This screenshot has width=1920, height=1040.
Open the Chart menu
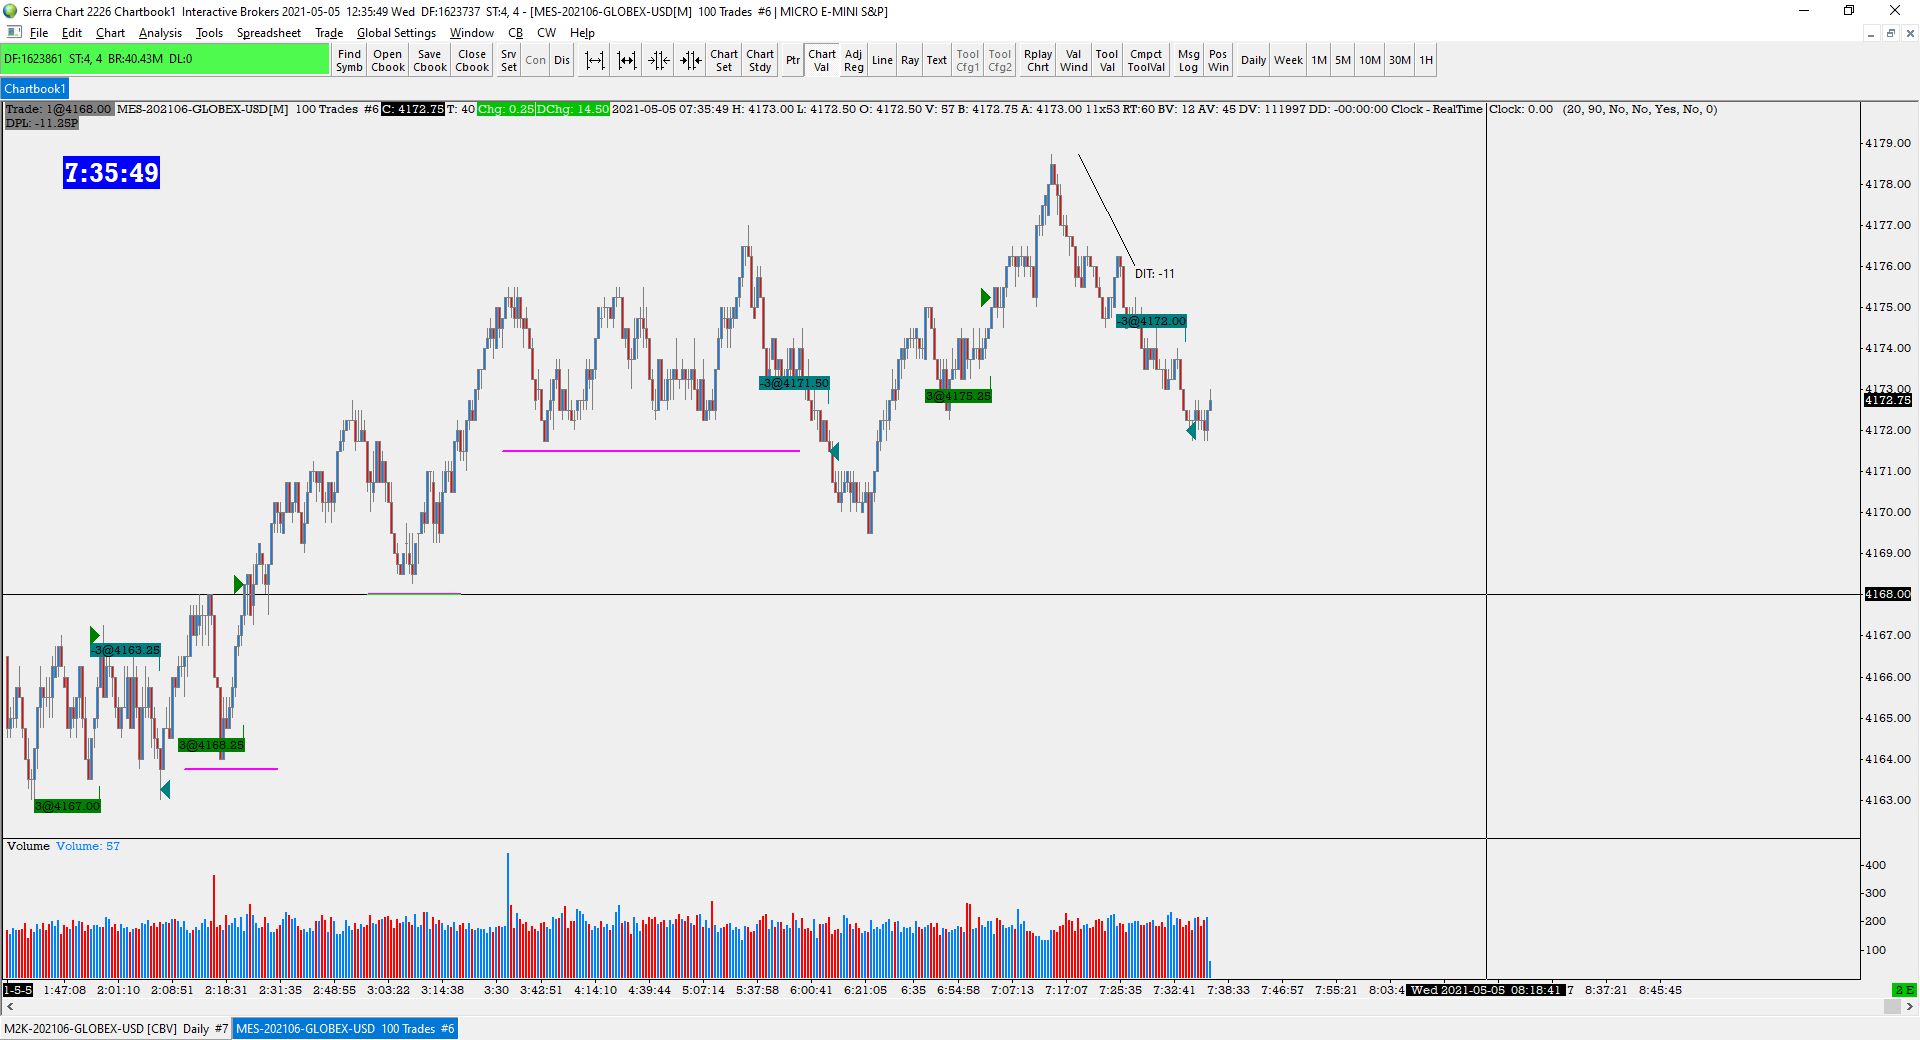110,33
